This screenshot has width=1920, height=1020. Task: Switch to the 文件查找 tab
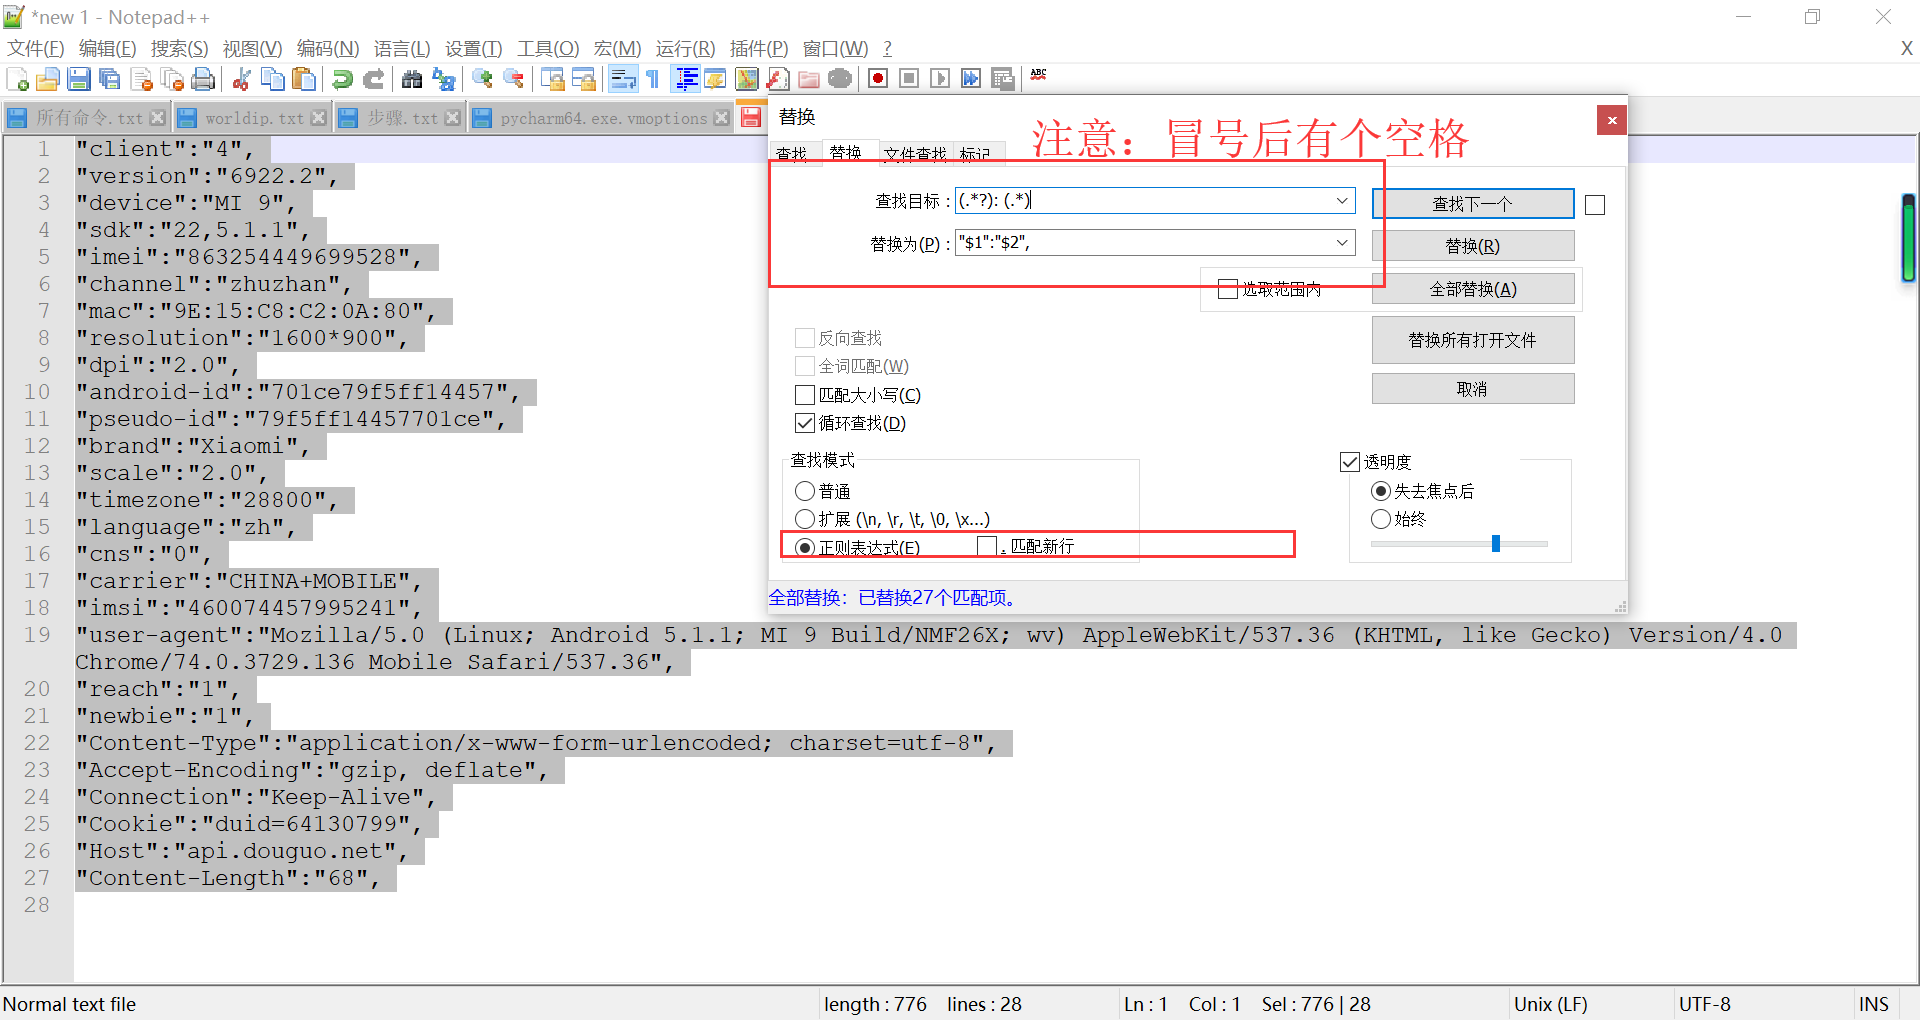pos(915,153)
